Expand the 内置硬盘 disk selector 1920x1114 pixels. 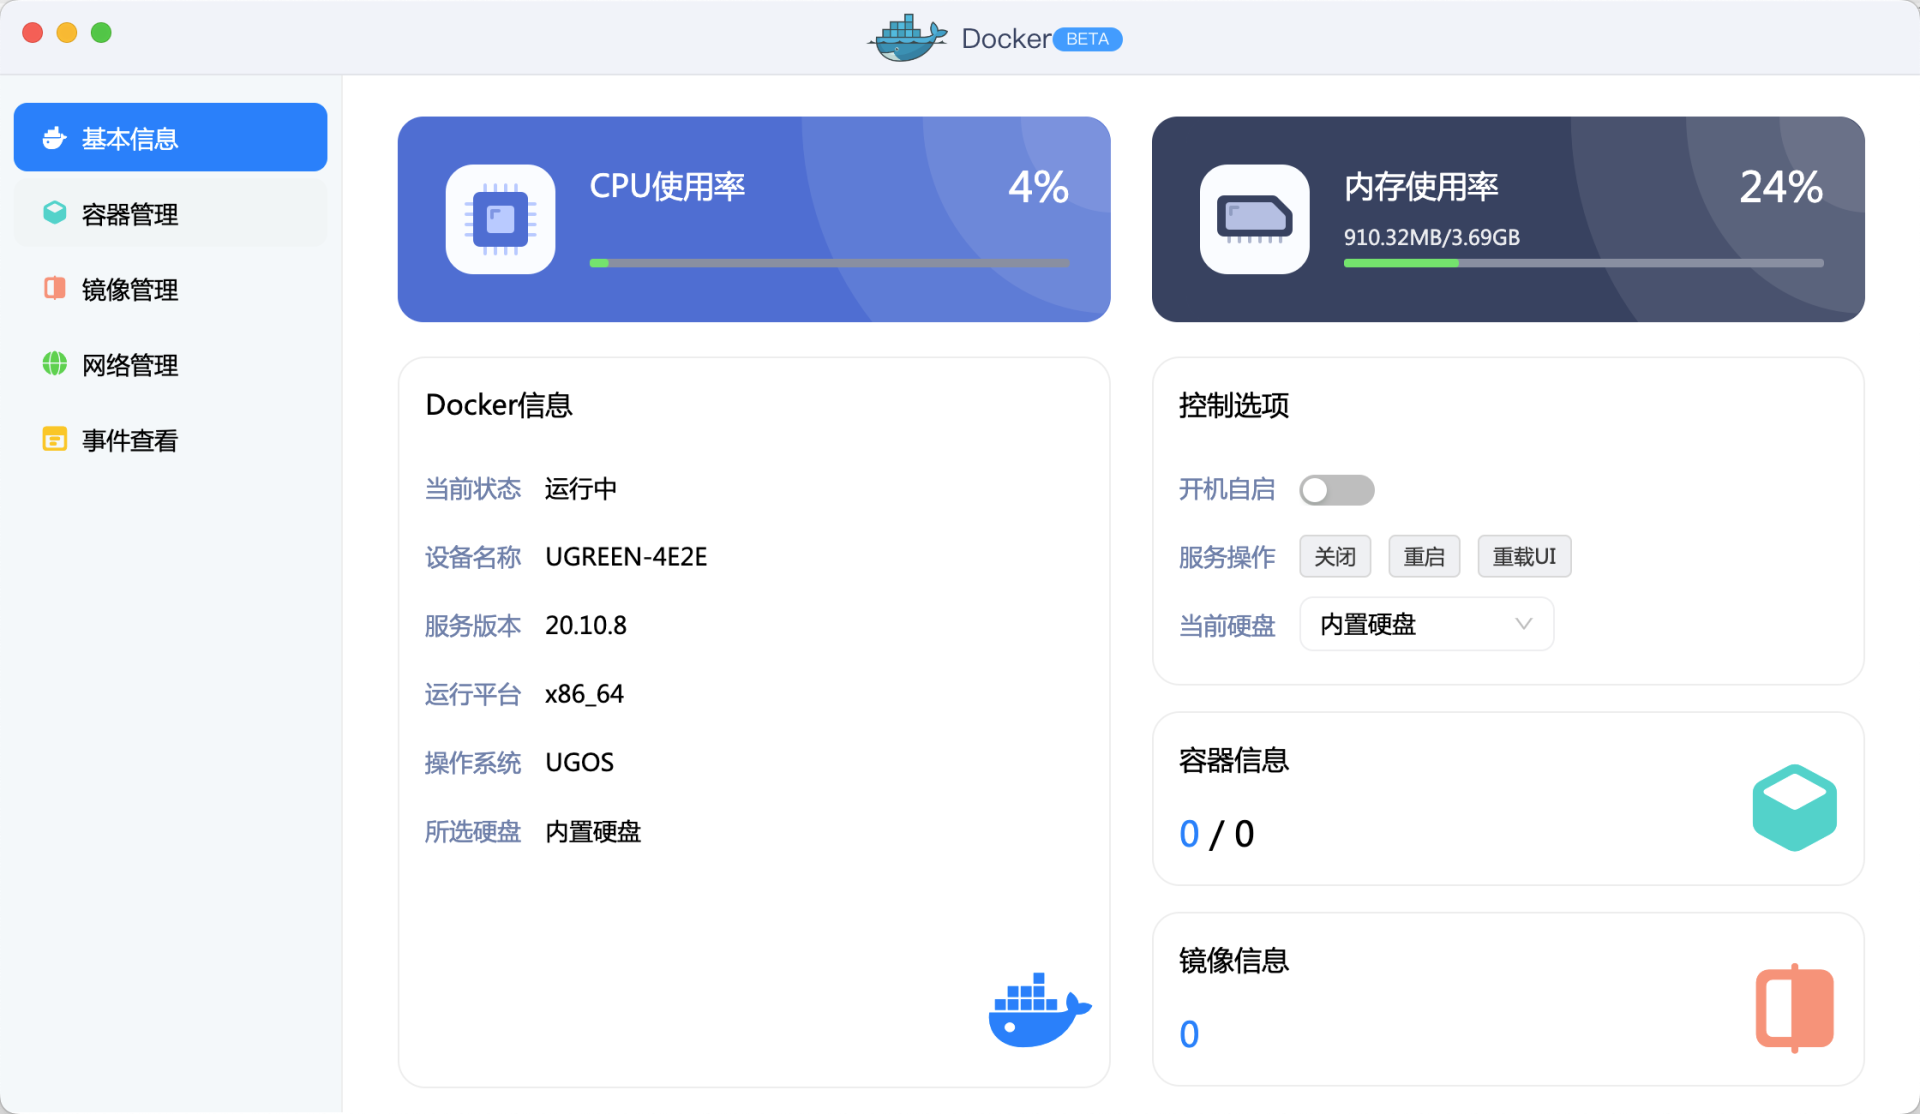coord(1426,623)
